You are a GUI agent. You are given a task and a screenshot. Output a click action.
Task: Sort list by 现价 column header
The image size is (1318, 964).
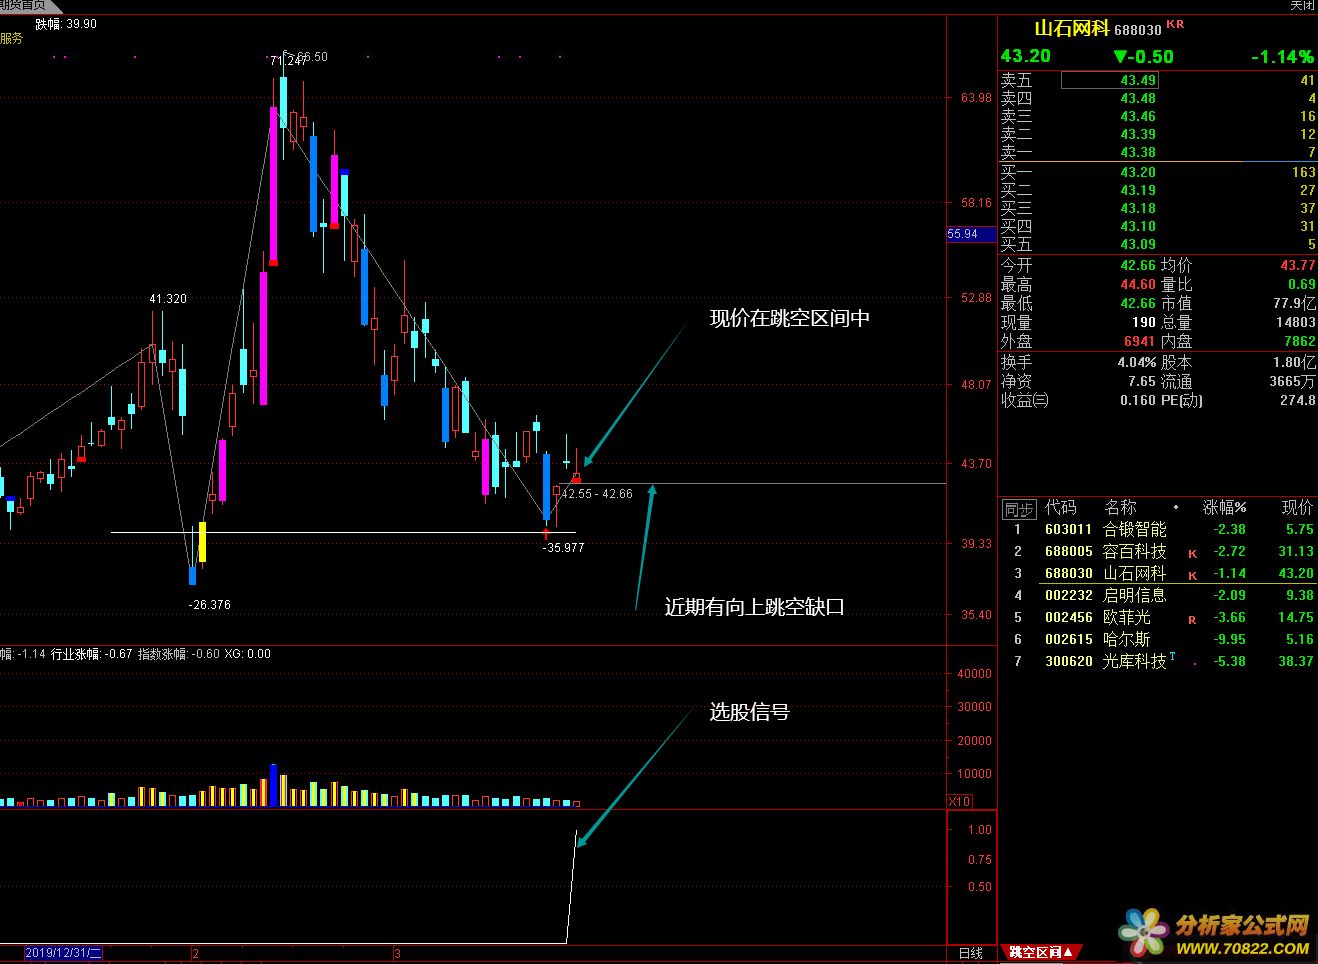[1296, 507]
